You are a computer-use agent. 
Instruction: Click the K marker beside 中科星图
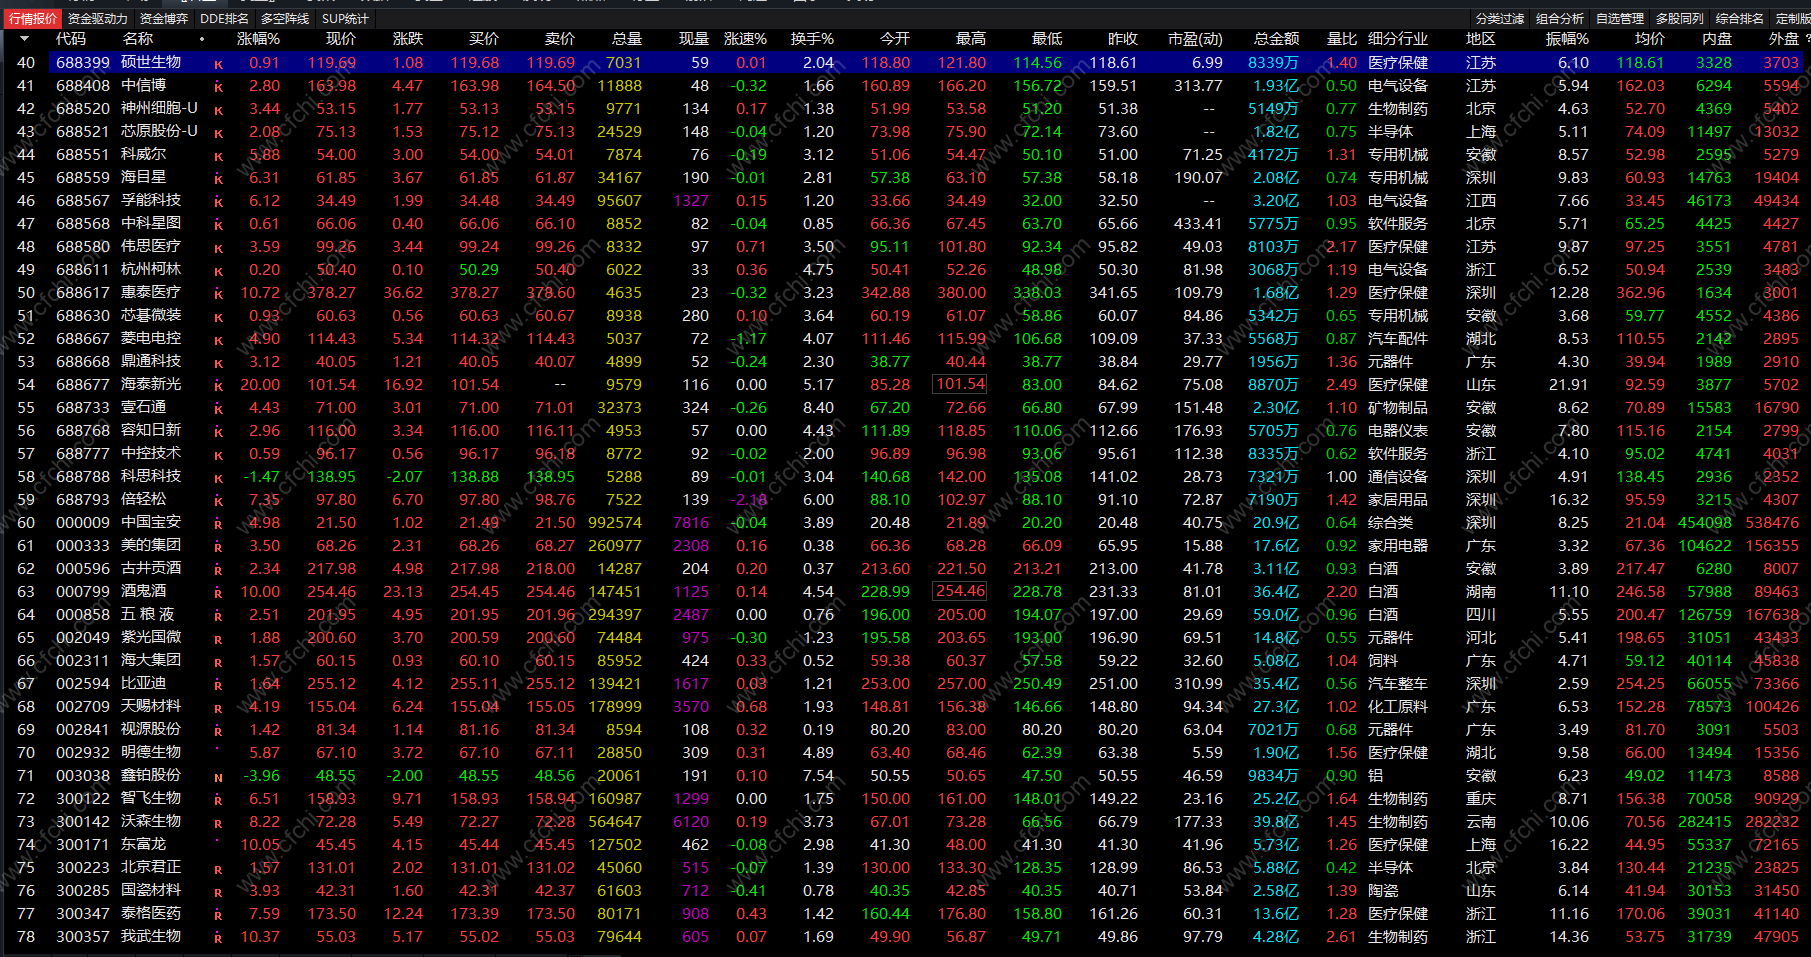218,225
